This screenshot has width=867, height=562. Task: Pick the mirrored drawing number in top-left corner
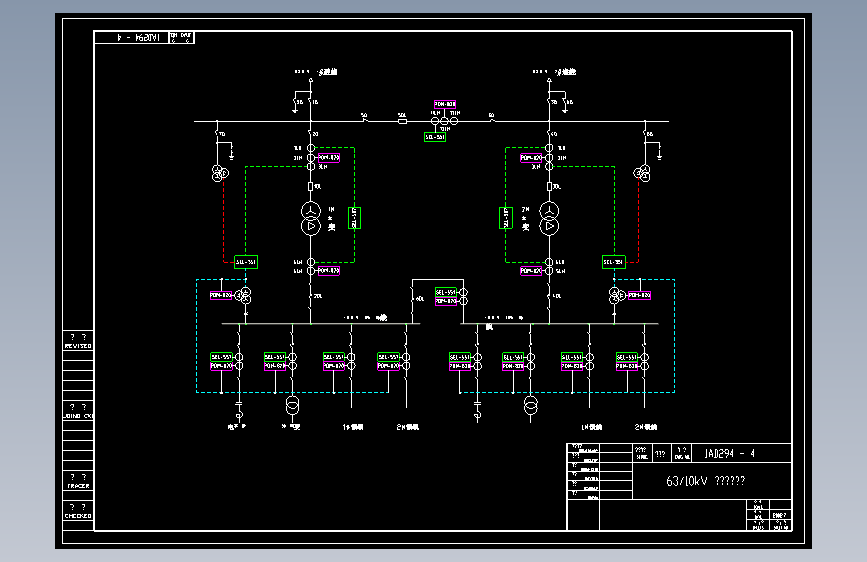pos(138,38)
